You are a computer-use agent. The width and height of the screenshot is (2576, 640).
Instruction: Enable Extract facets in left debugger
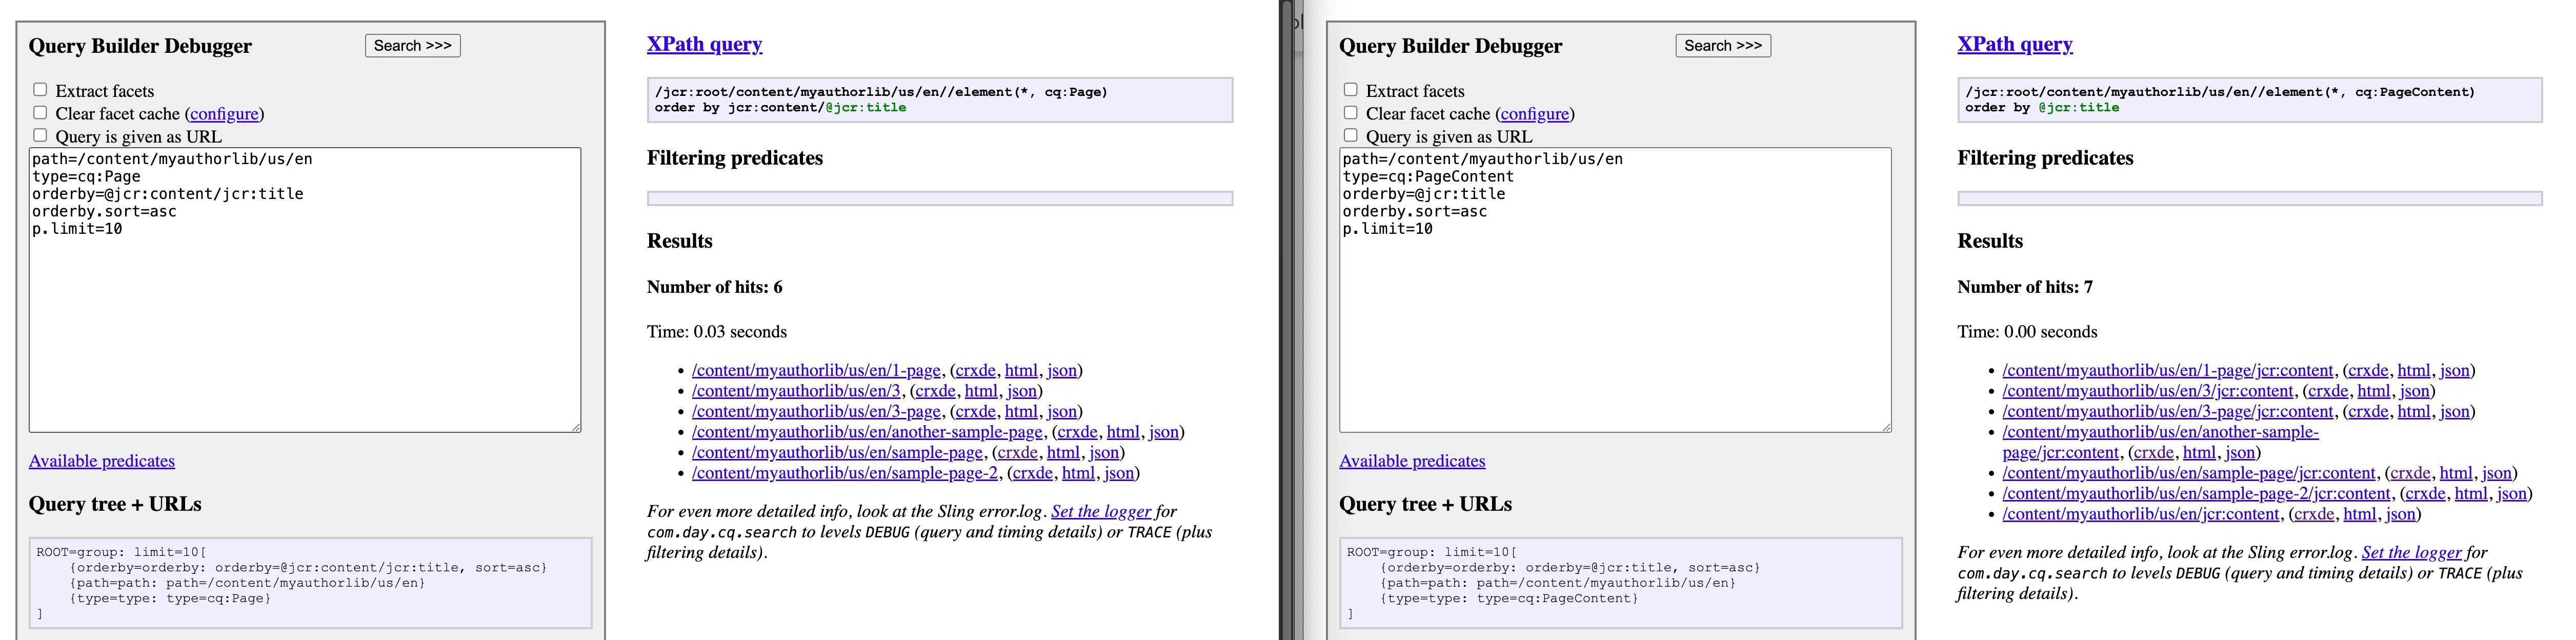point(40,90)
